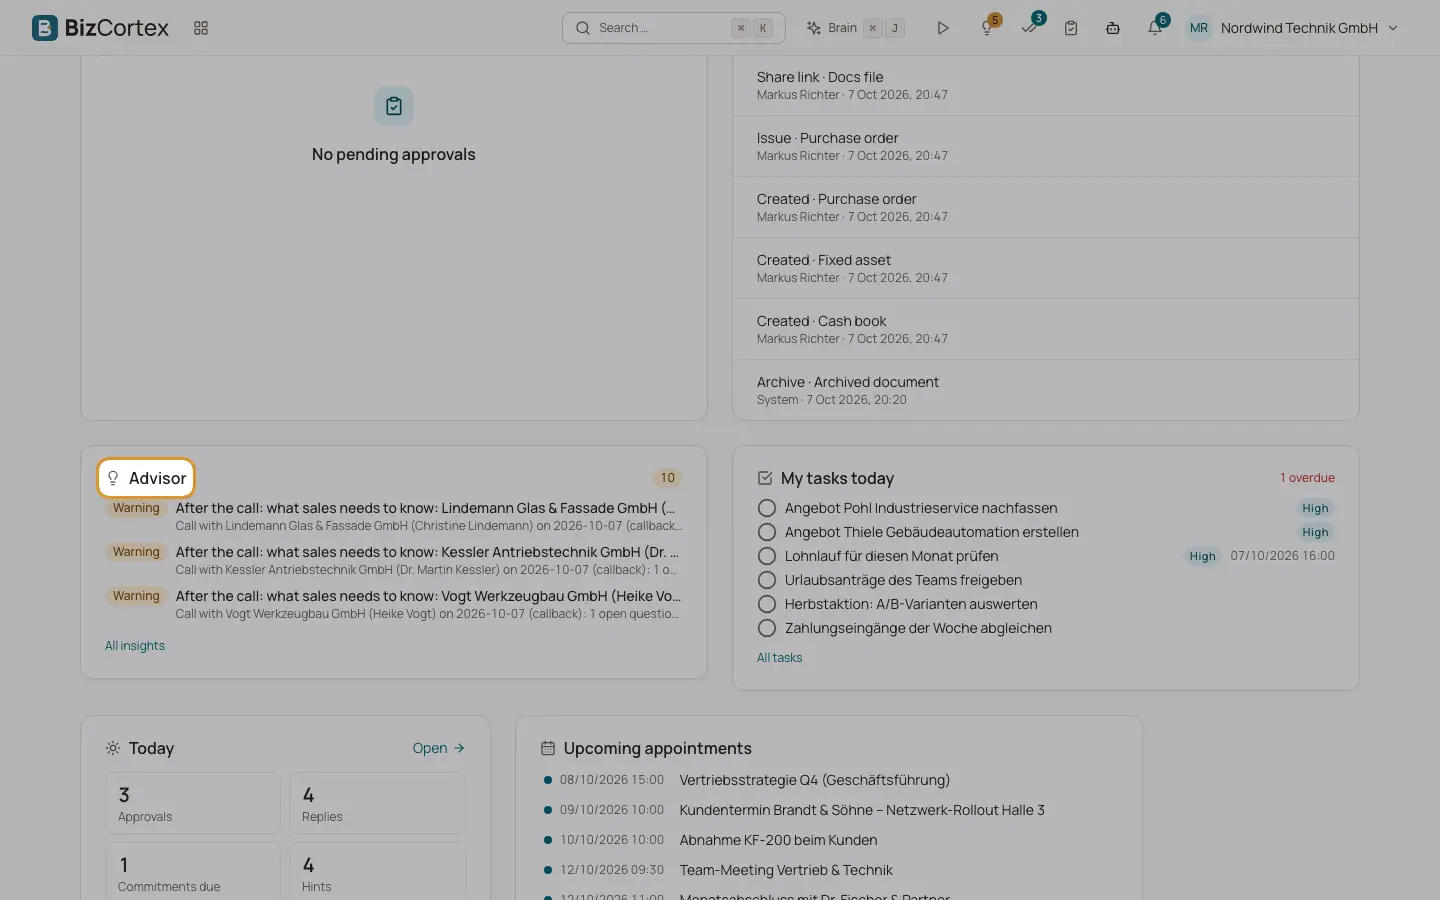Open the notifications bell with badge 6
This screenshot has height=900, width=1440.
[x=1156, y=28]
